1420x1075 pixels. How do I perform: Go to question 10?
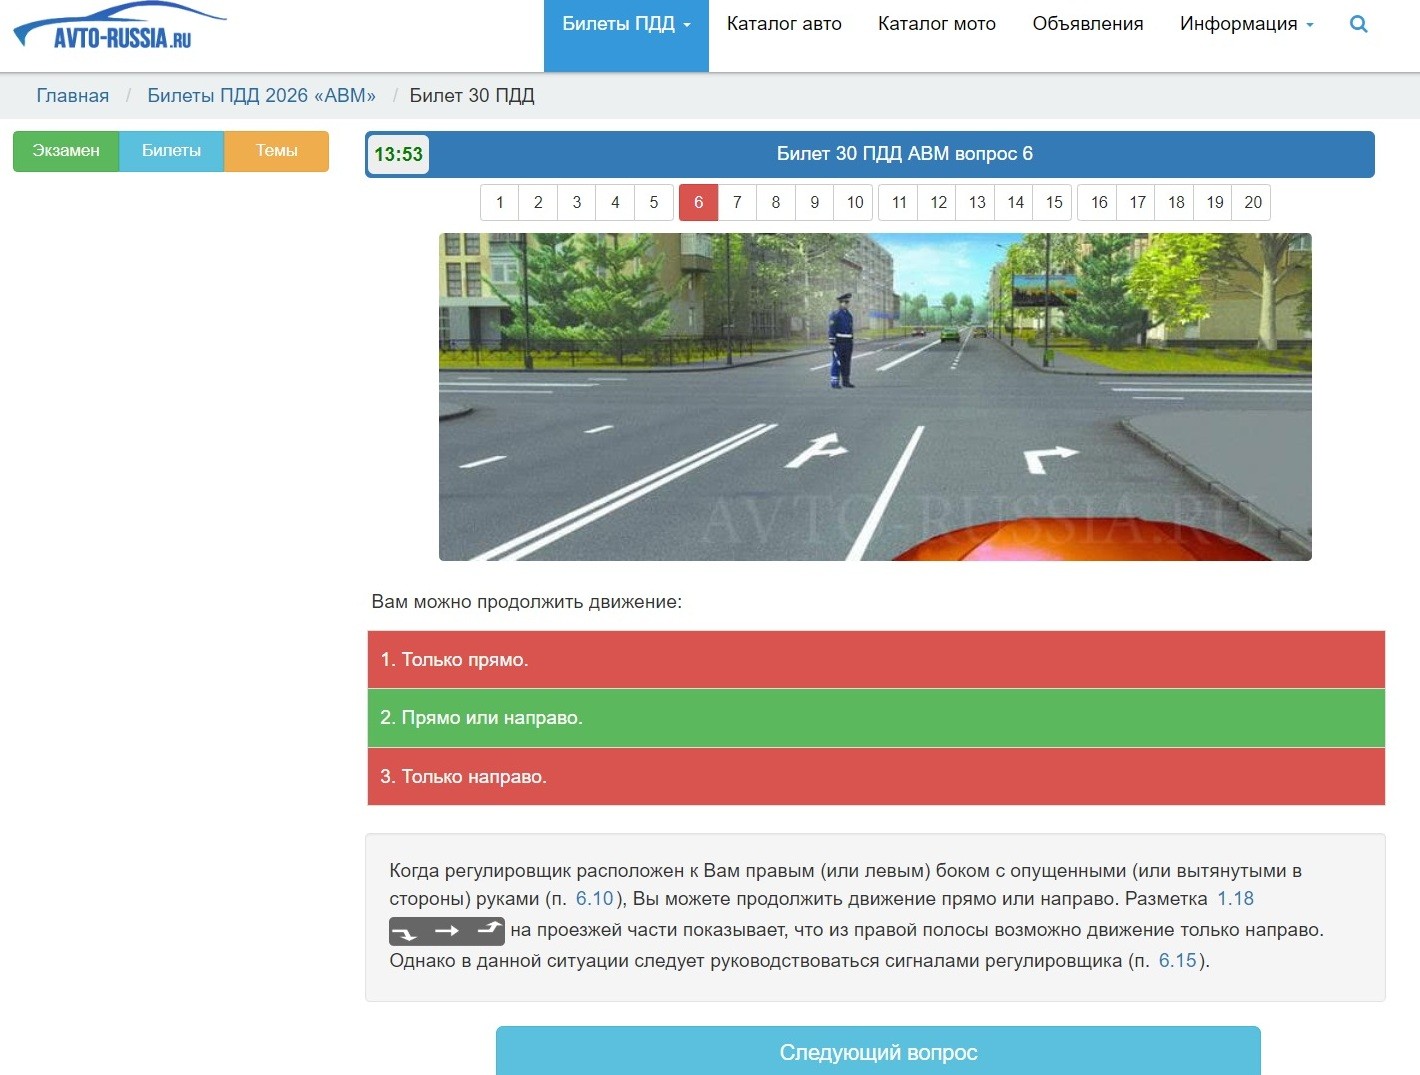click(855, 202)
